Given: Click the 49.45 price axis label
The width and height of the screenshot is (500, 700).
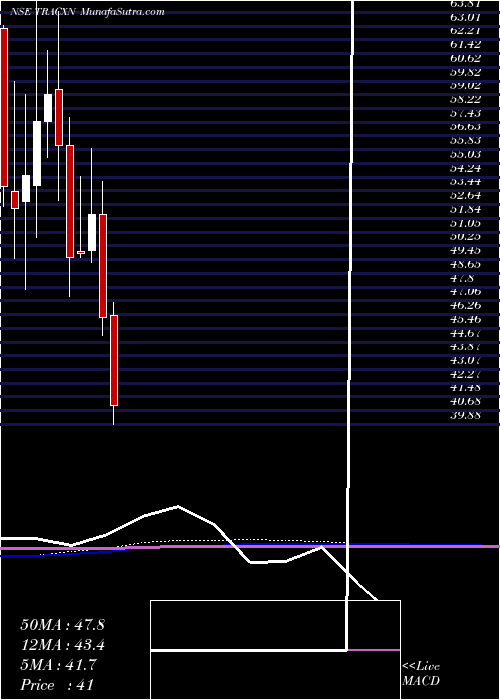Looking at the screenshot, I should (466, 250).
